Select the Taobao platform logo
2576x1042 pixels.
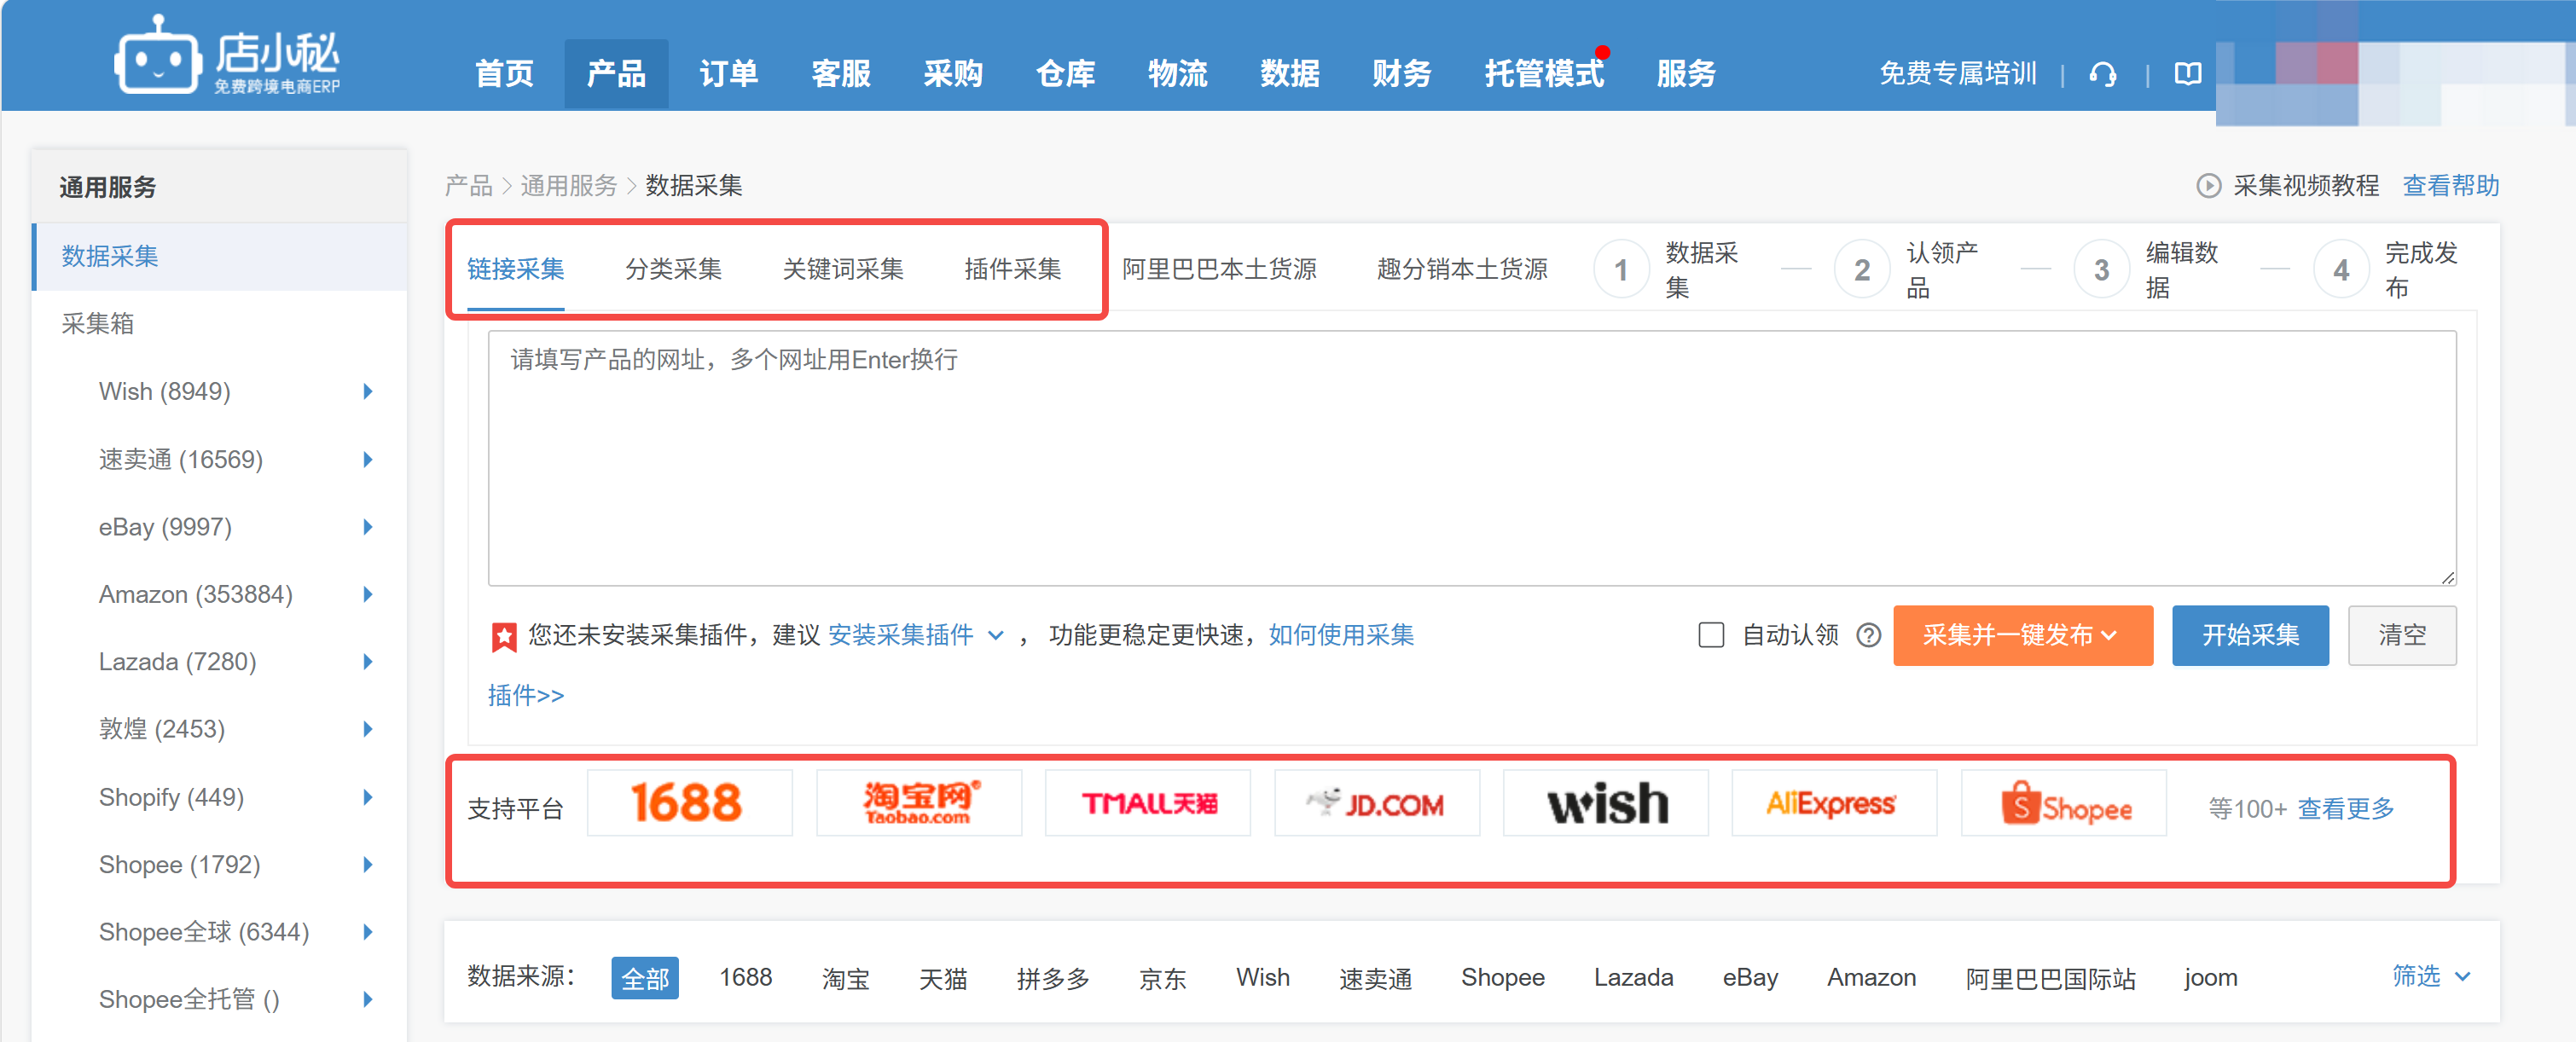click(x=919, y=803)
